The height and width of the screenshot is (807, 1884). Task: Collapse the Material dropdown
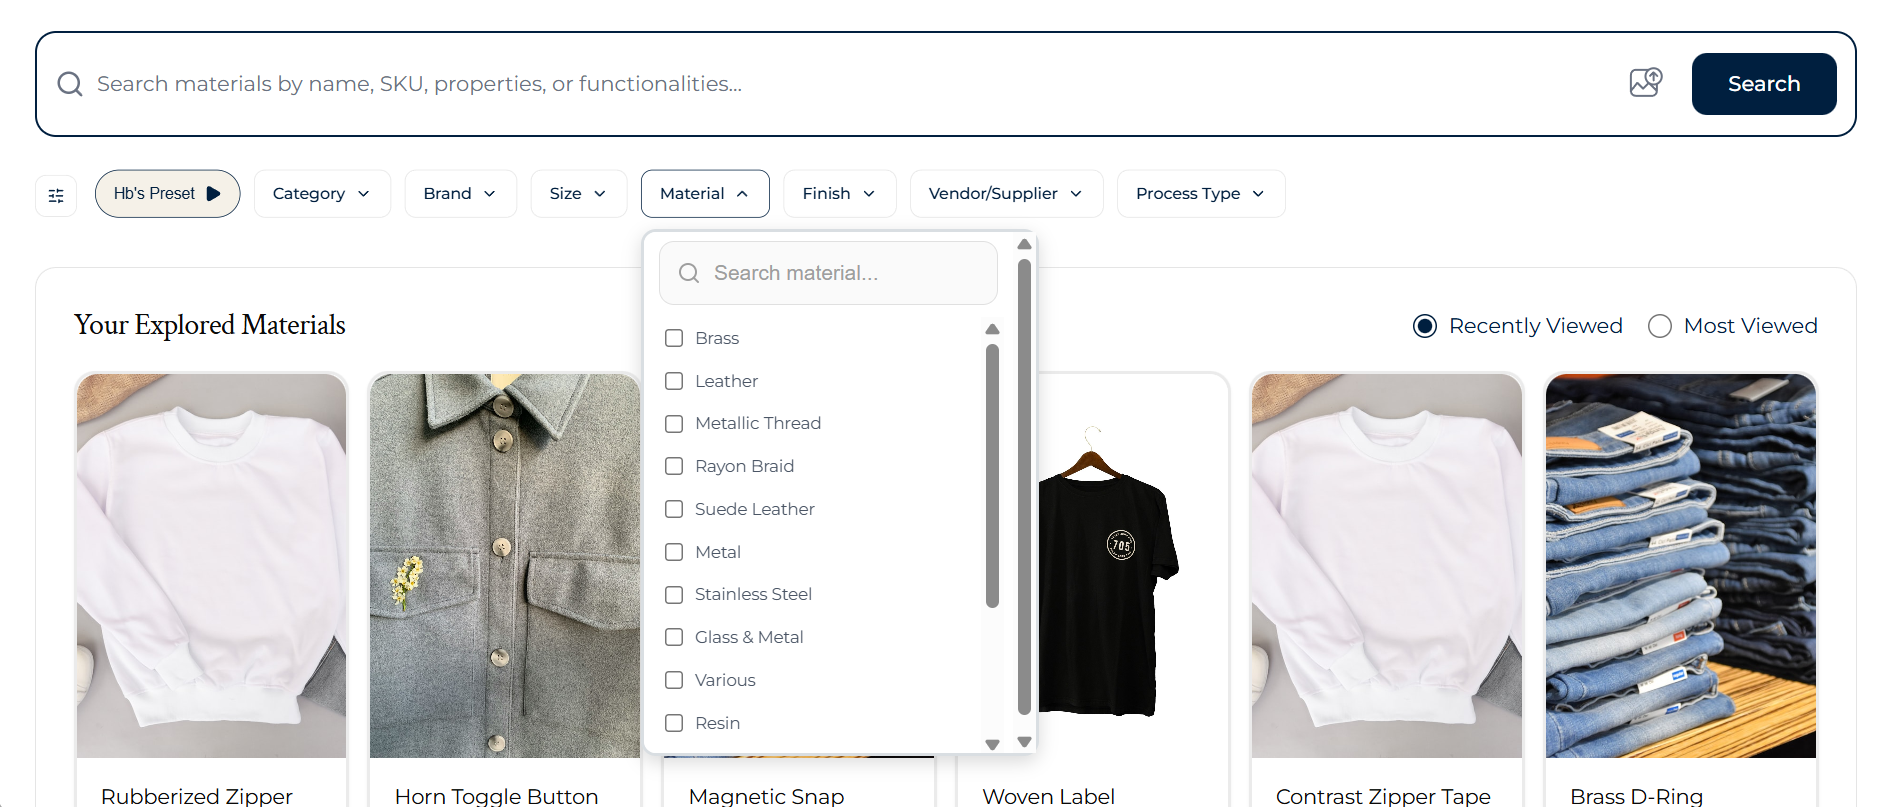click(705, 194)
